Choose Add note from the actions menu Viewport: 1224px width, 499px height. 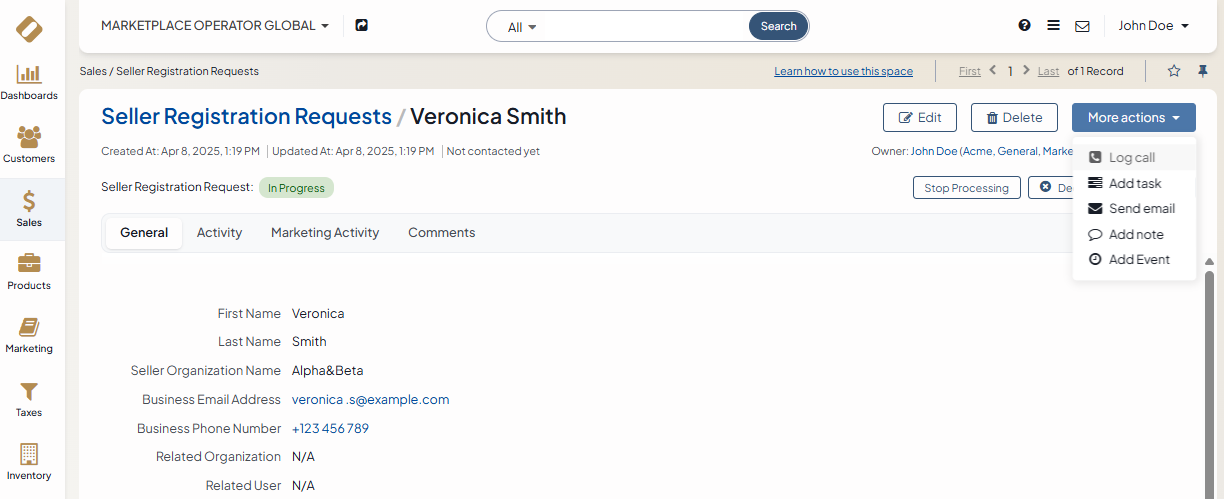(x=1134, y=234)
